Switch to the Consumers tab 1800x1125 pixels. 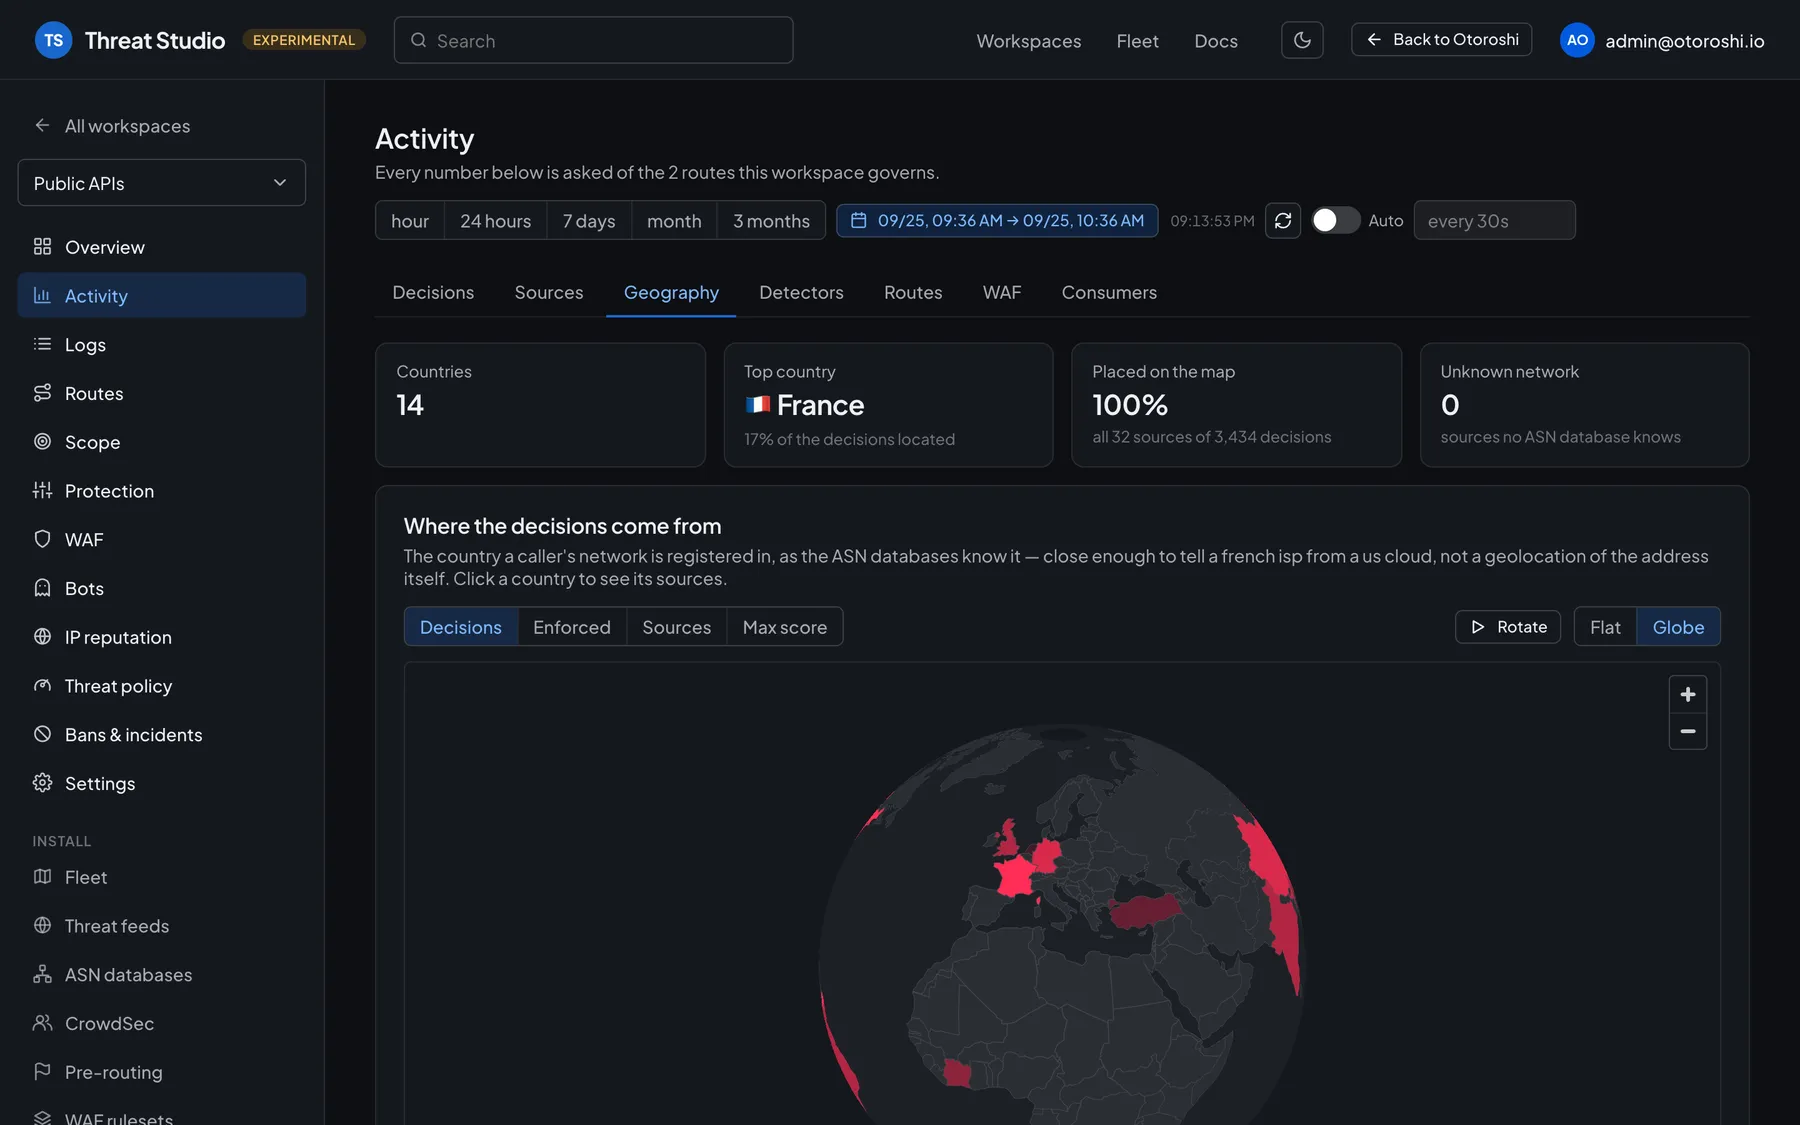click(x=1109, y=292)
